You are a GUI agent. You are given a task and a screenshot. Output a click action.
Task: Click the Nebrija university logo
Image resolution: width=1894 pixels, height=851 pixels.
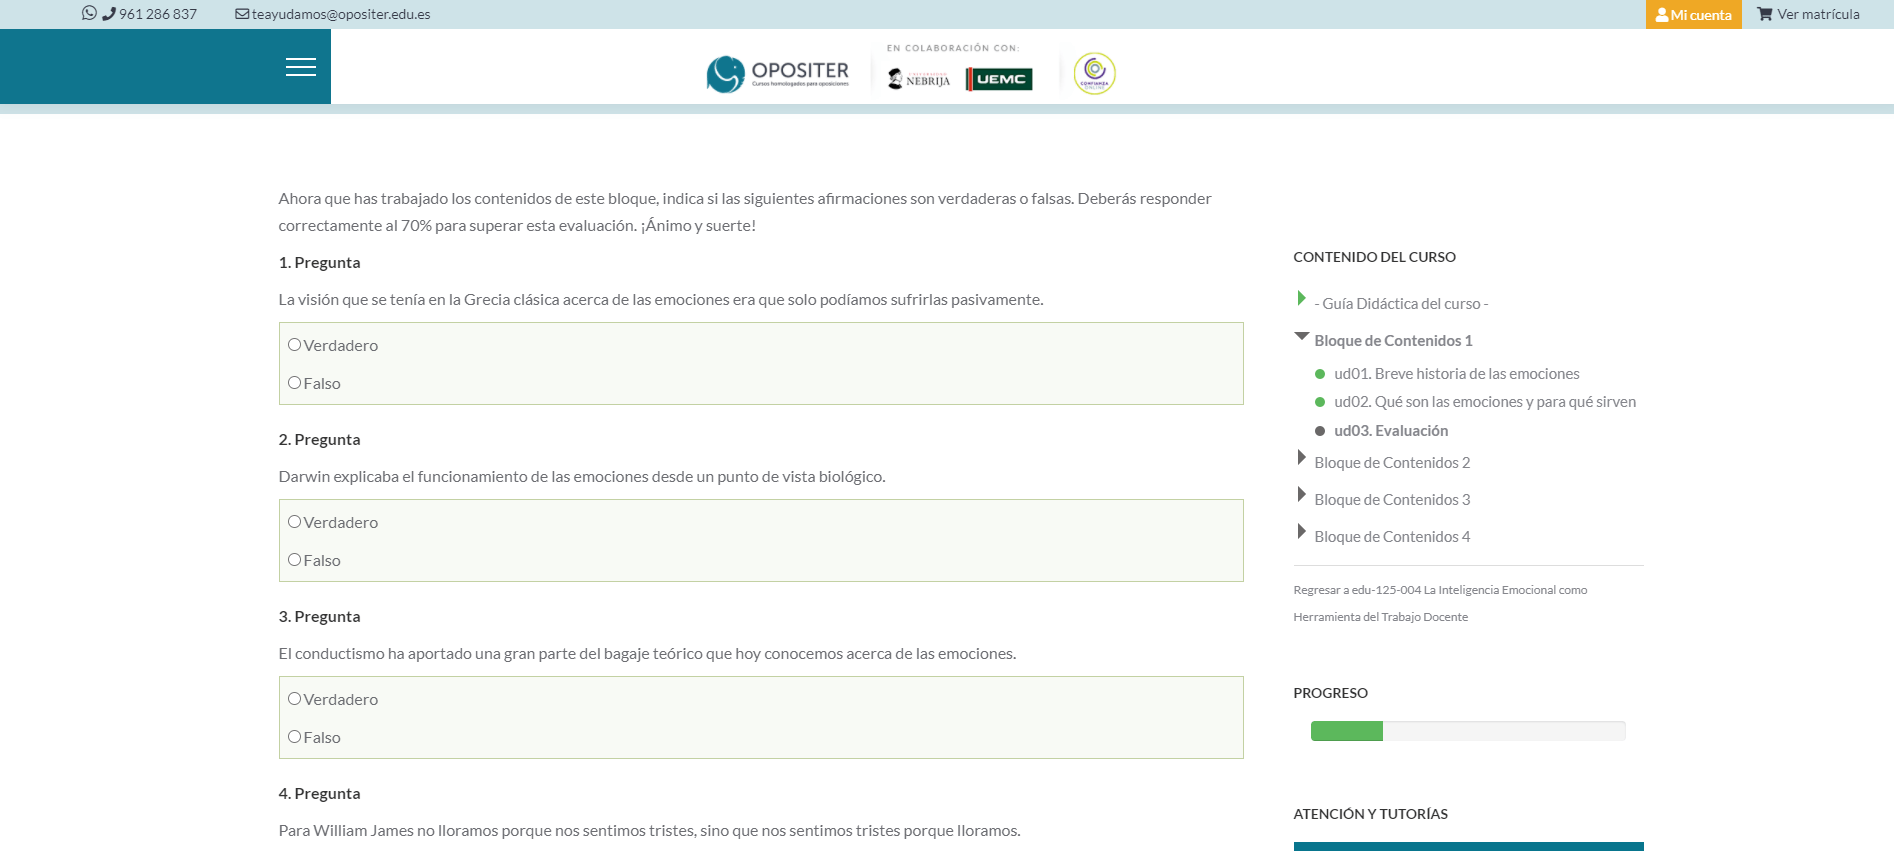point(919,79)
